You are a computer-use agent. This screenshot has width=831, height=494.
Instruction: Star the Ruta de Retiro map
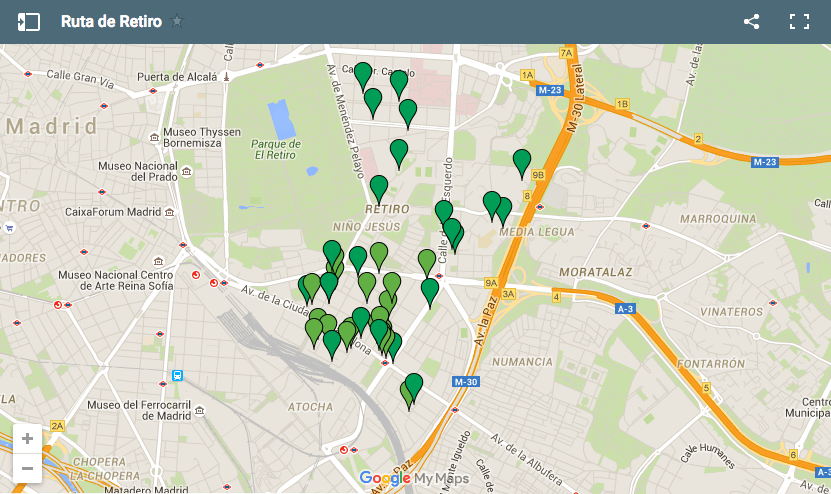click(x=177, y=21)
